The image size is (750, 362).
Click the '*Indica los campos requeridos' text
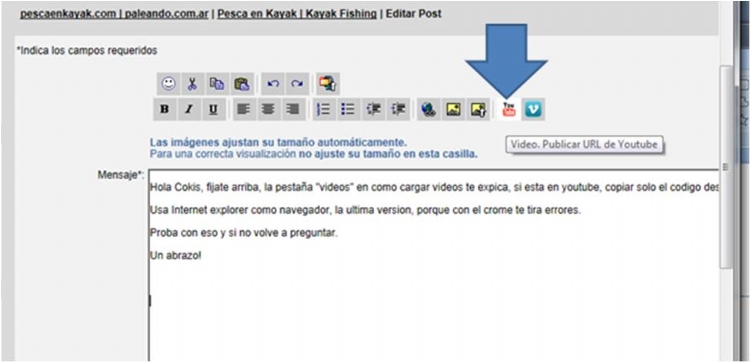coord(87,50)
